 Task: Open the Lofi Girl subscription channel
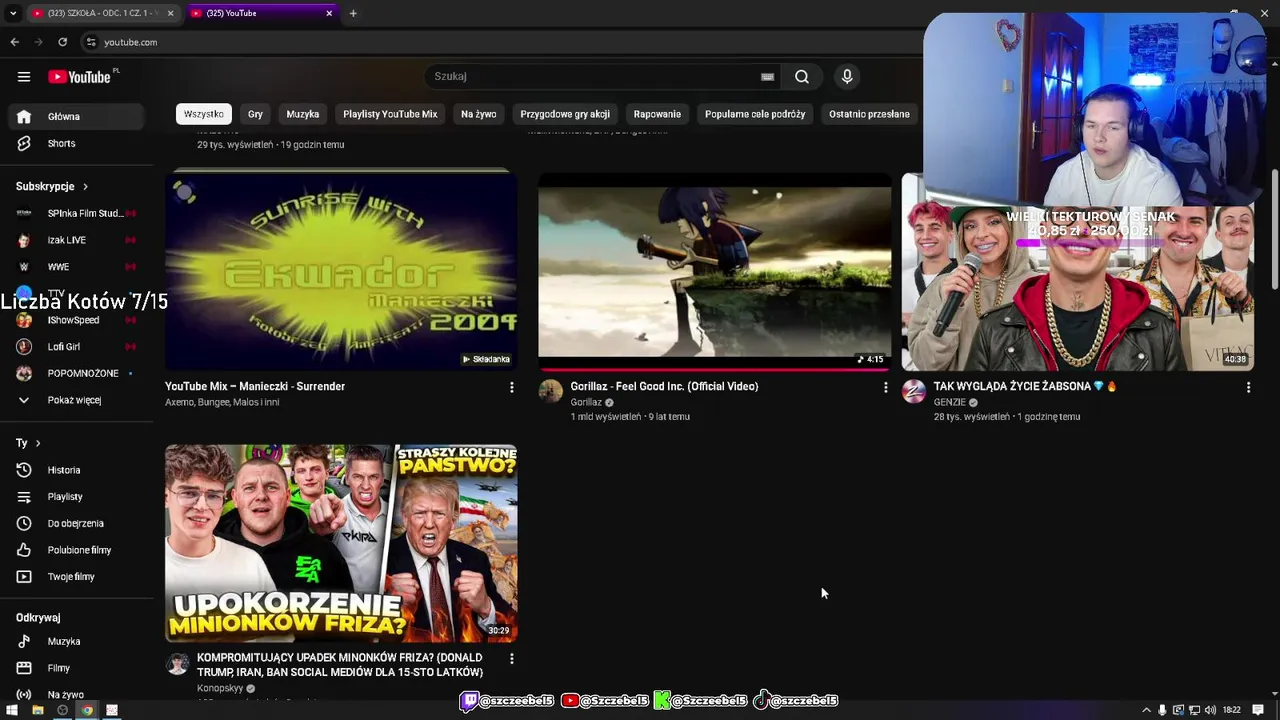coord(78,347)
